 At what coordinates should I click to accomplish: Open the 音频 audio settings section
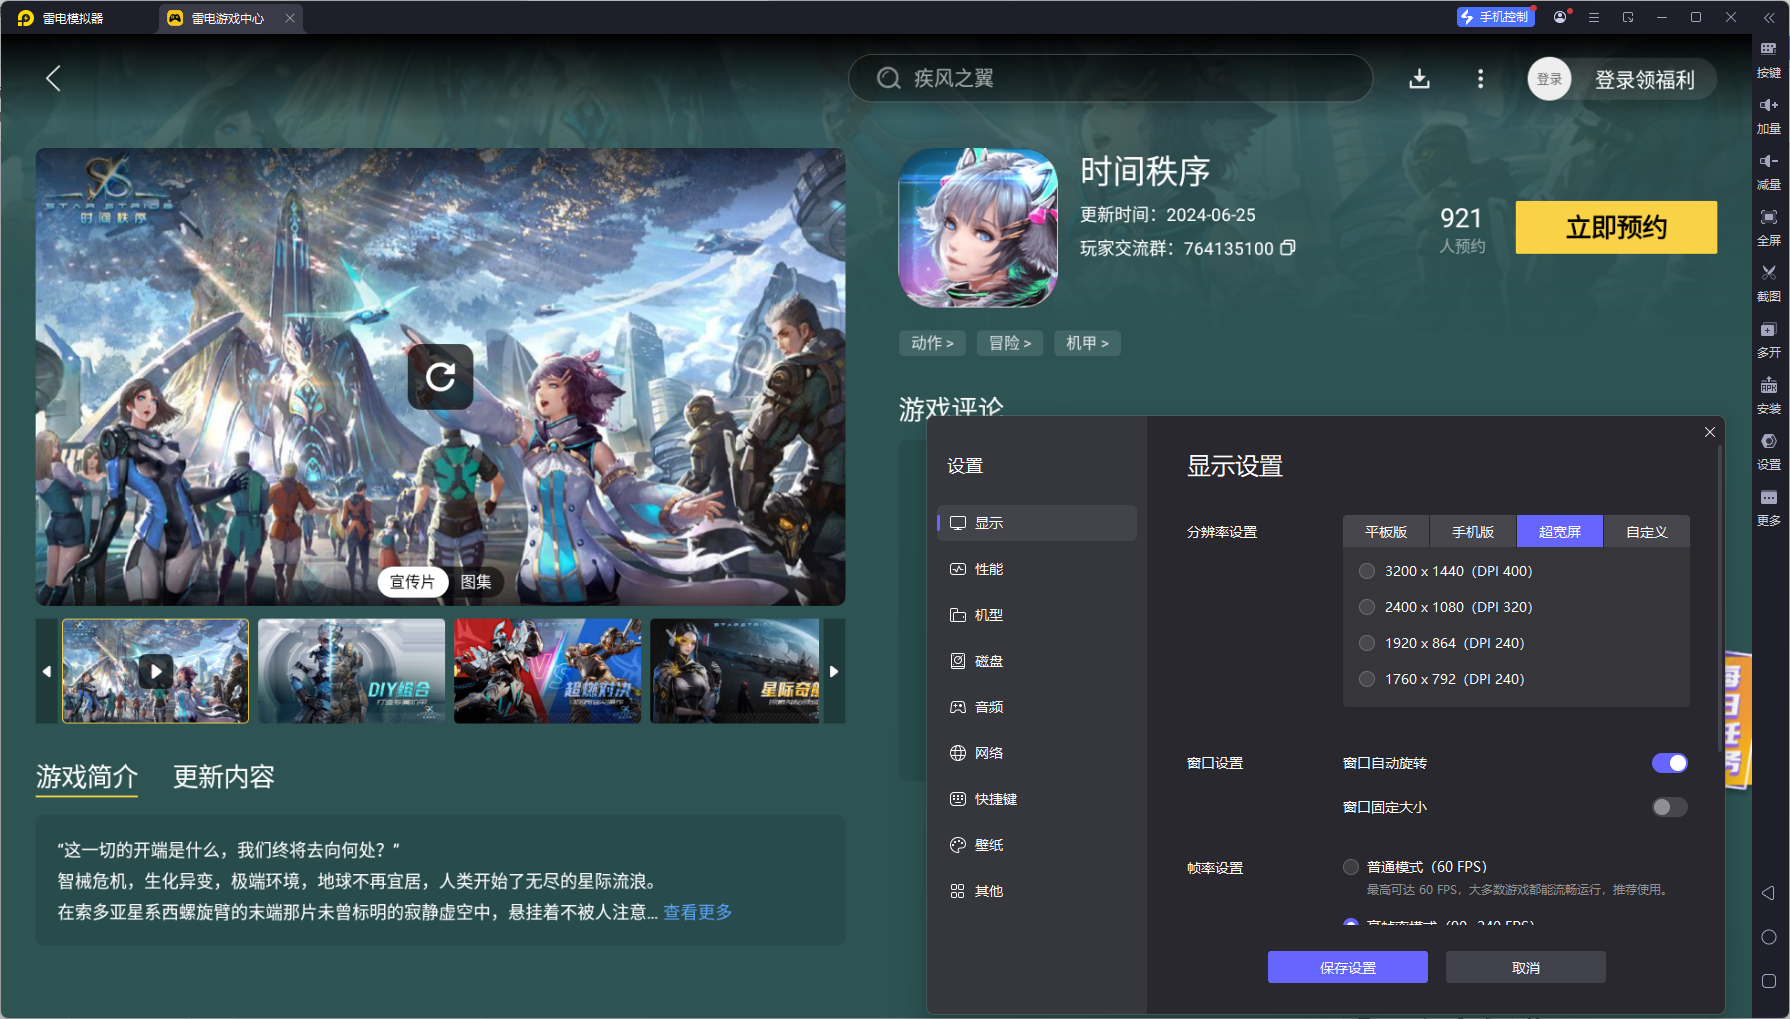(x=1037, y=707)
